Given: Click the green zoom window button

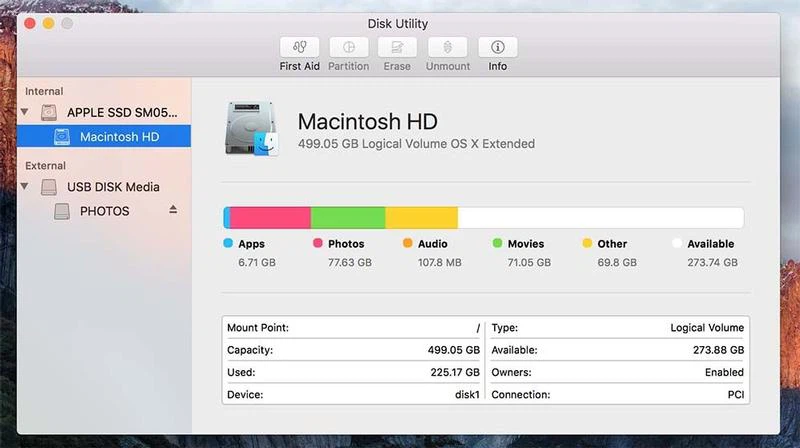Looking at the screenshot, I should click(x=67, y=22).
